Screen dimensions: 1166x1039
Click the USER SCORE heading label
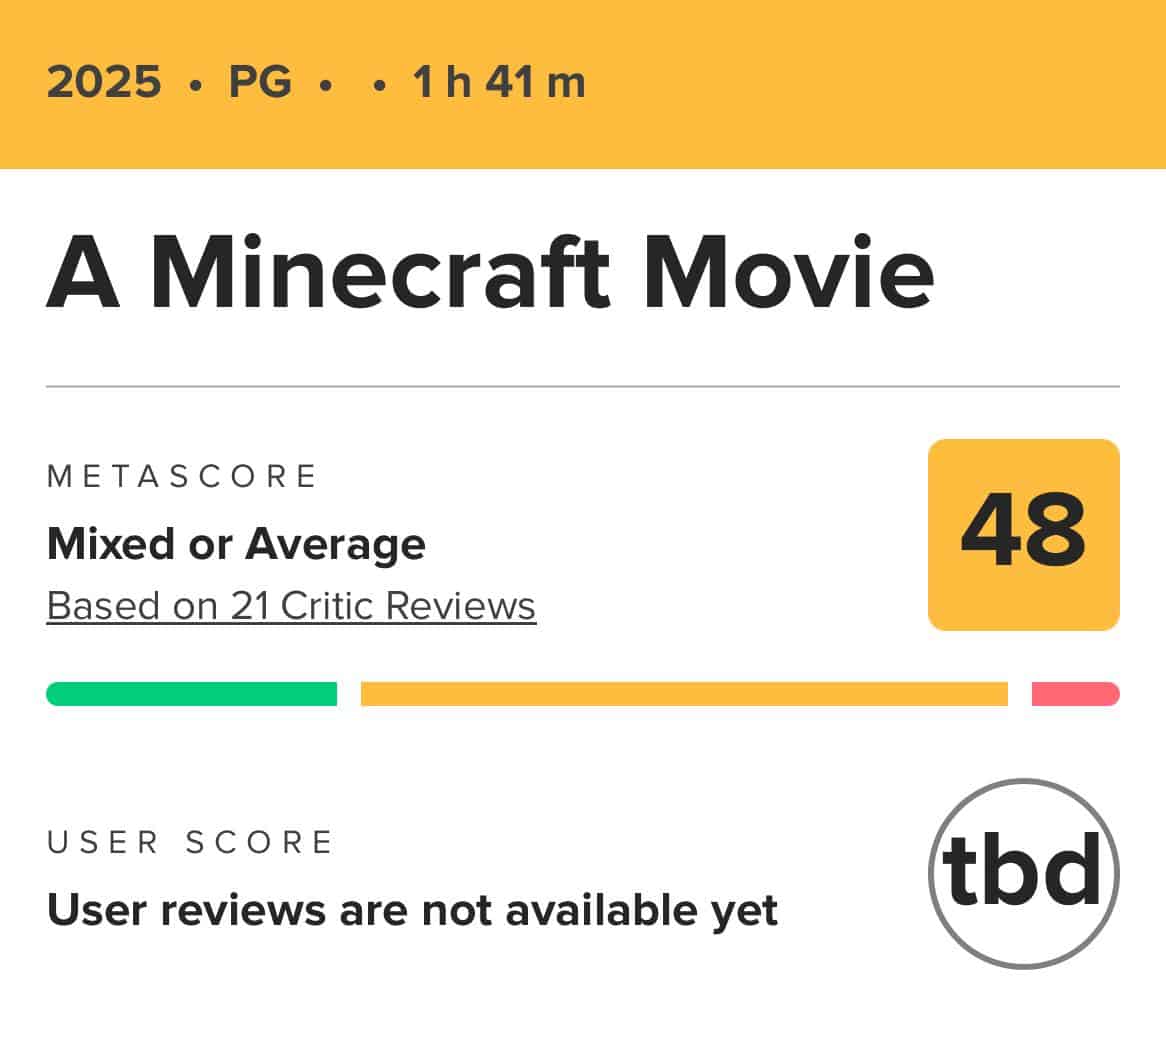(x=190, y=843)
